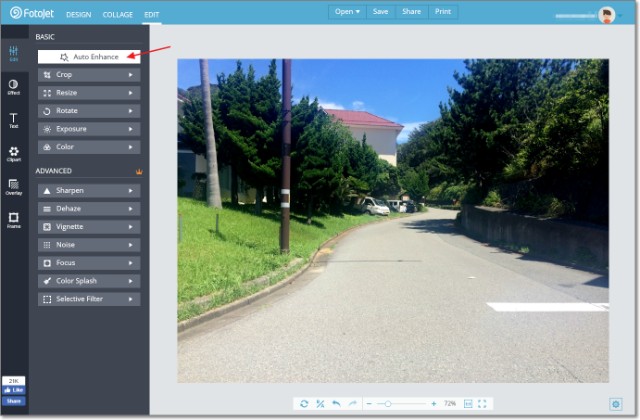Click the reset/refresh icon in bottom toolbar

point(305,403)
